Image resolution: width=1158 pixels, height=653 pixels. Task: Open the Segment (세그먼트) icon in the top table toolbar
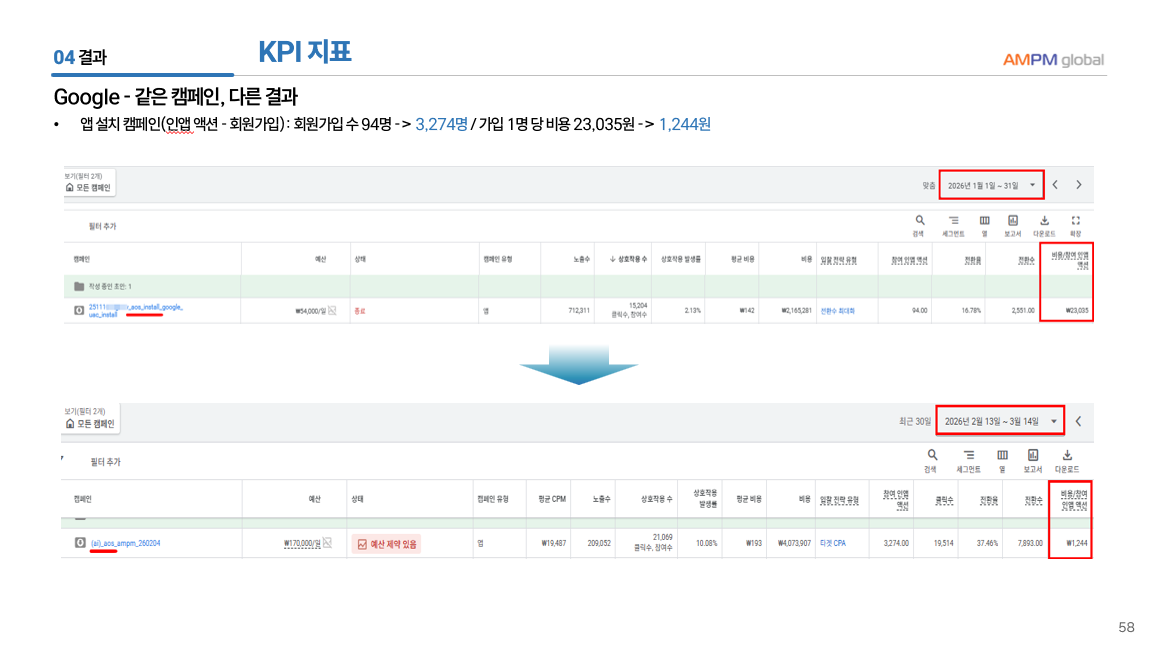tap(953, 221)
